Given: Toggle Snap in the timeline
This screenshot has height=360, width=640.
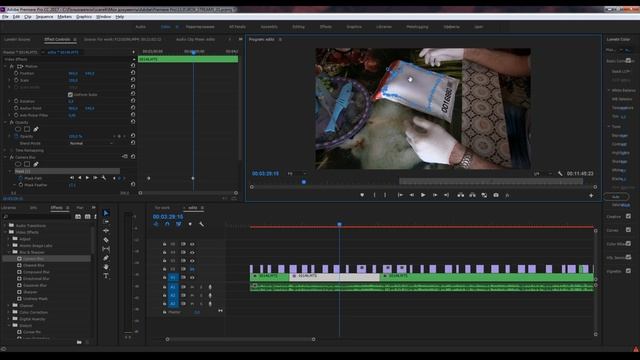Looking at the screenshot, I should click(x=167, y=224).
